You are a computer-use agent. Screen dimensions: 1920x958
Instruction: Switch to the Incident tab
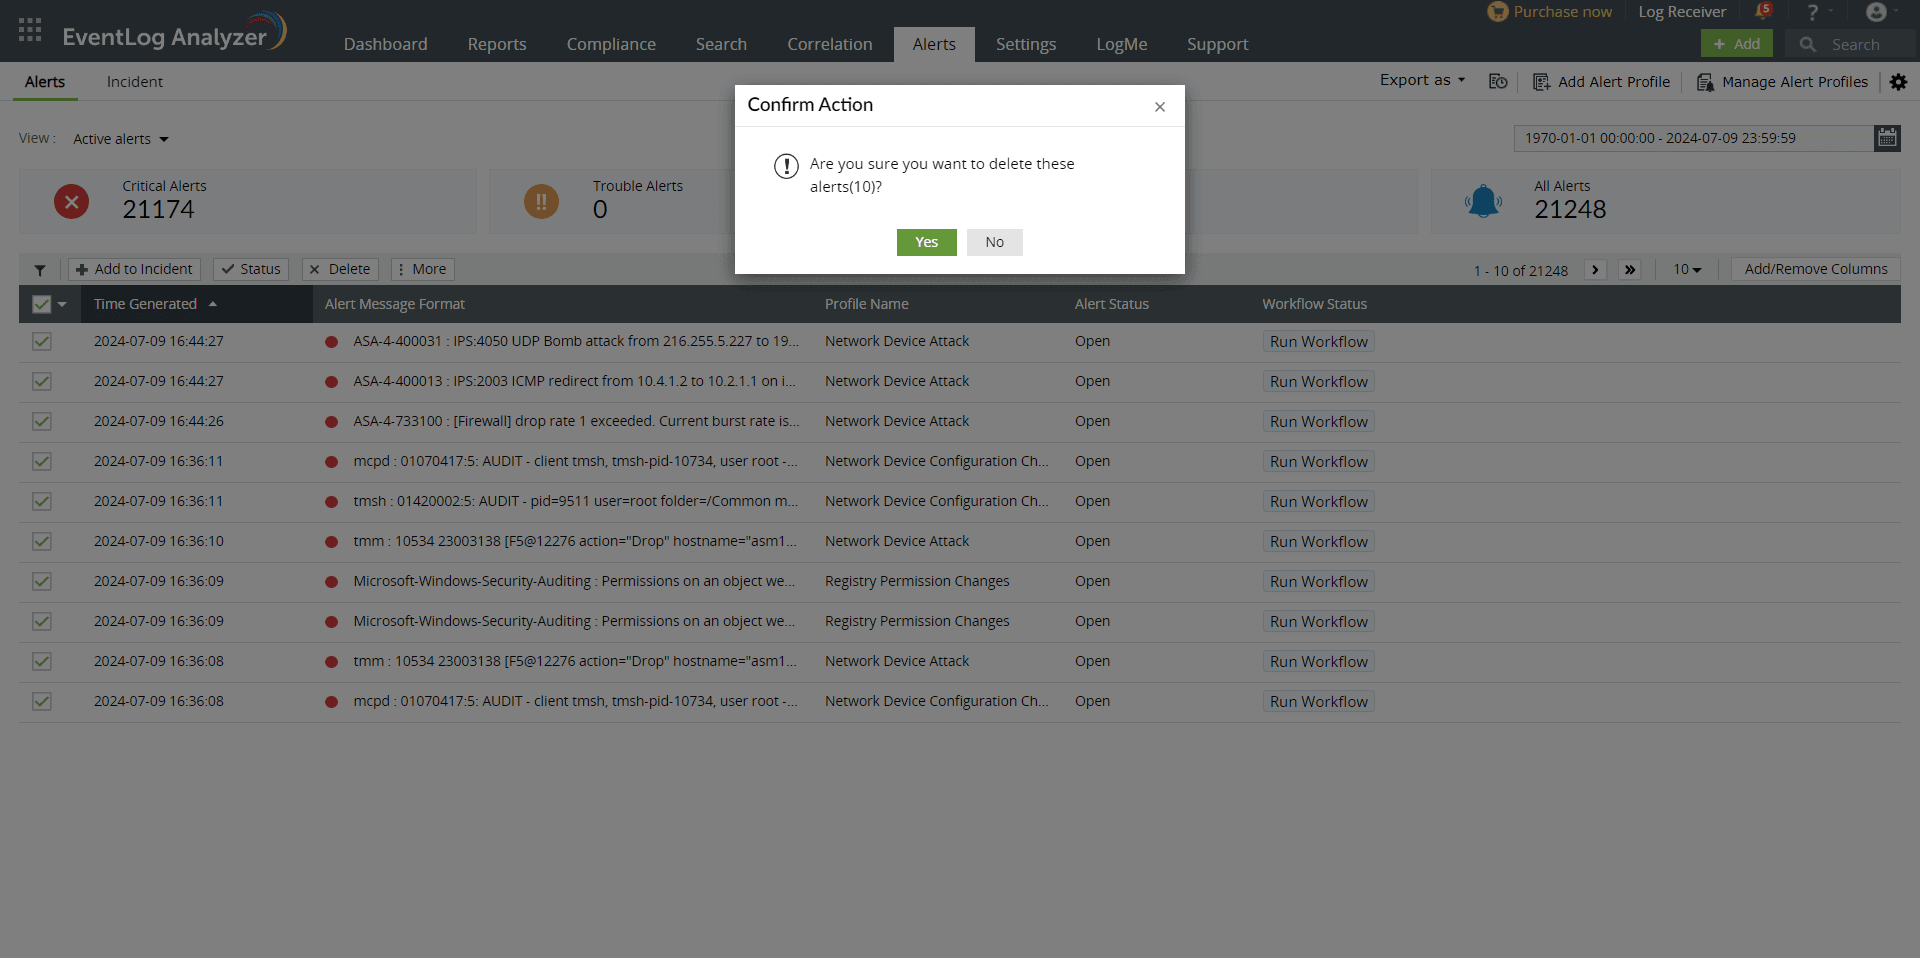(x=134, y=82)
